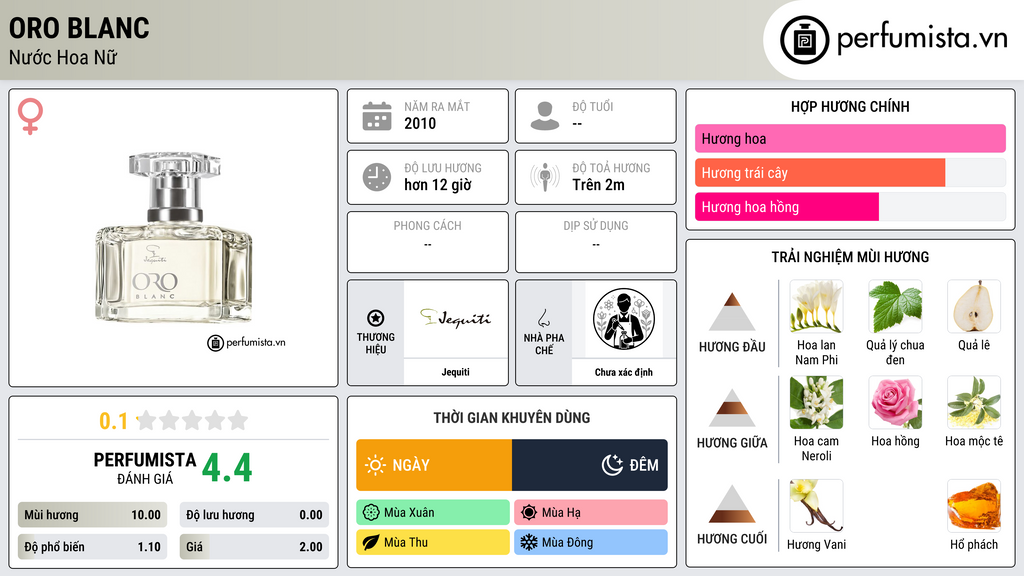Click the Trên 2m sillage value
The width and height of the screenshot is (1024, 576).
click(598, 185)
